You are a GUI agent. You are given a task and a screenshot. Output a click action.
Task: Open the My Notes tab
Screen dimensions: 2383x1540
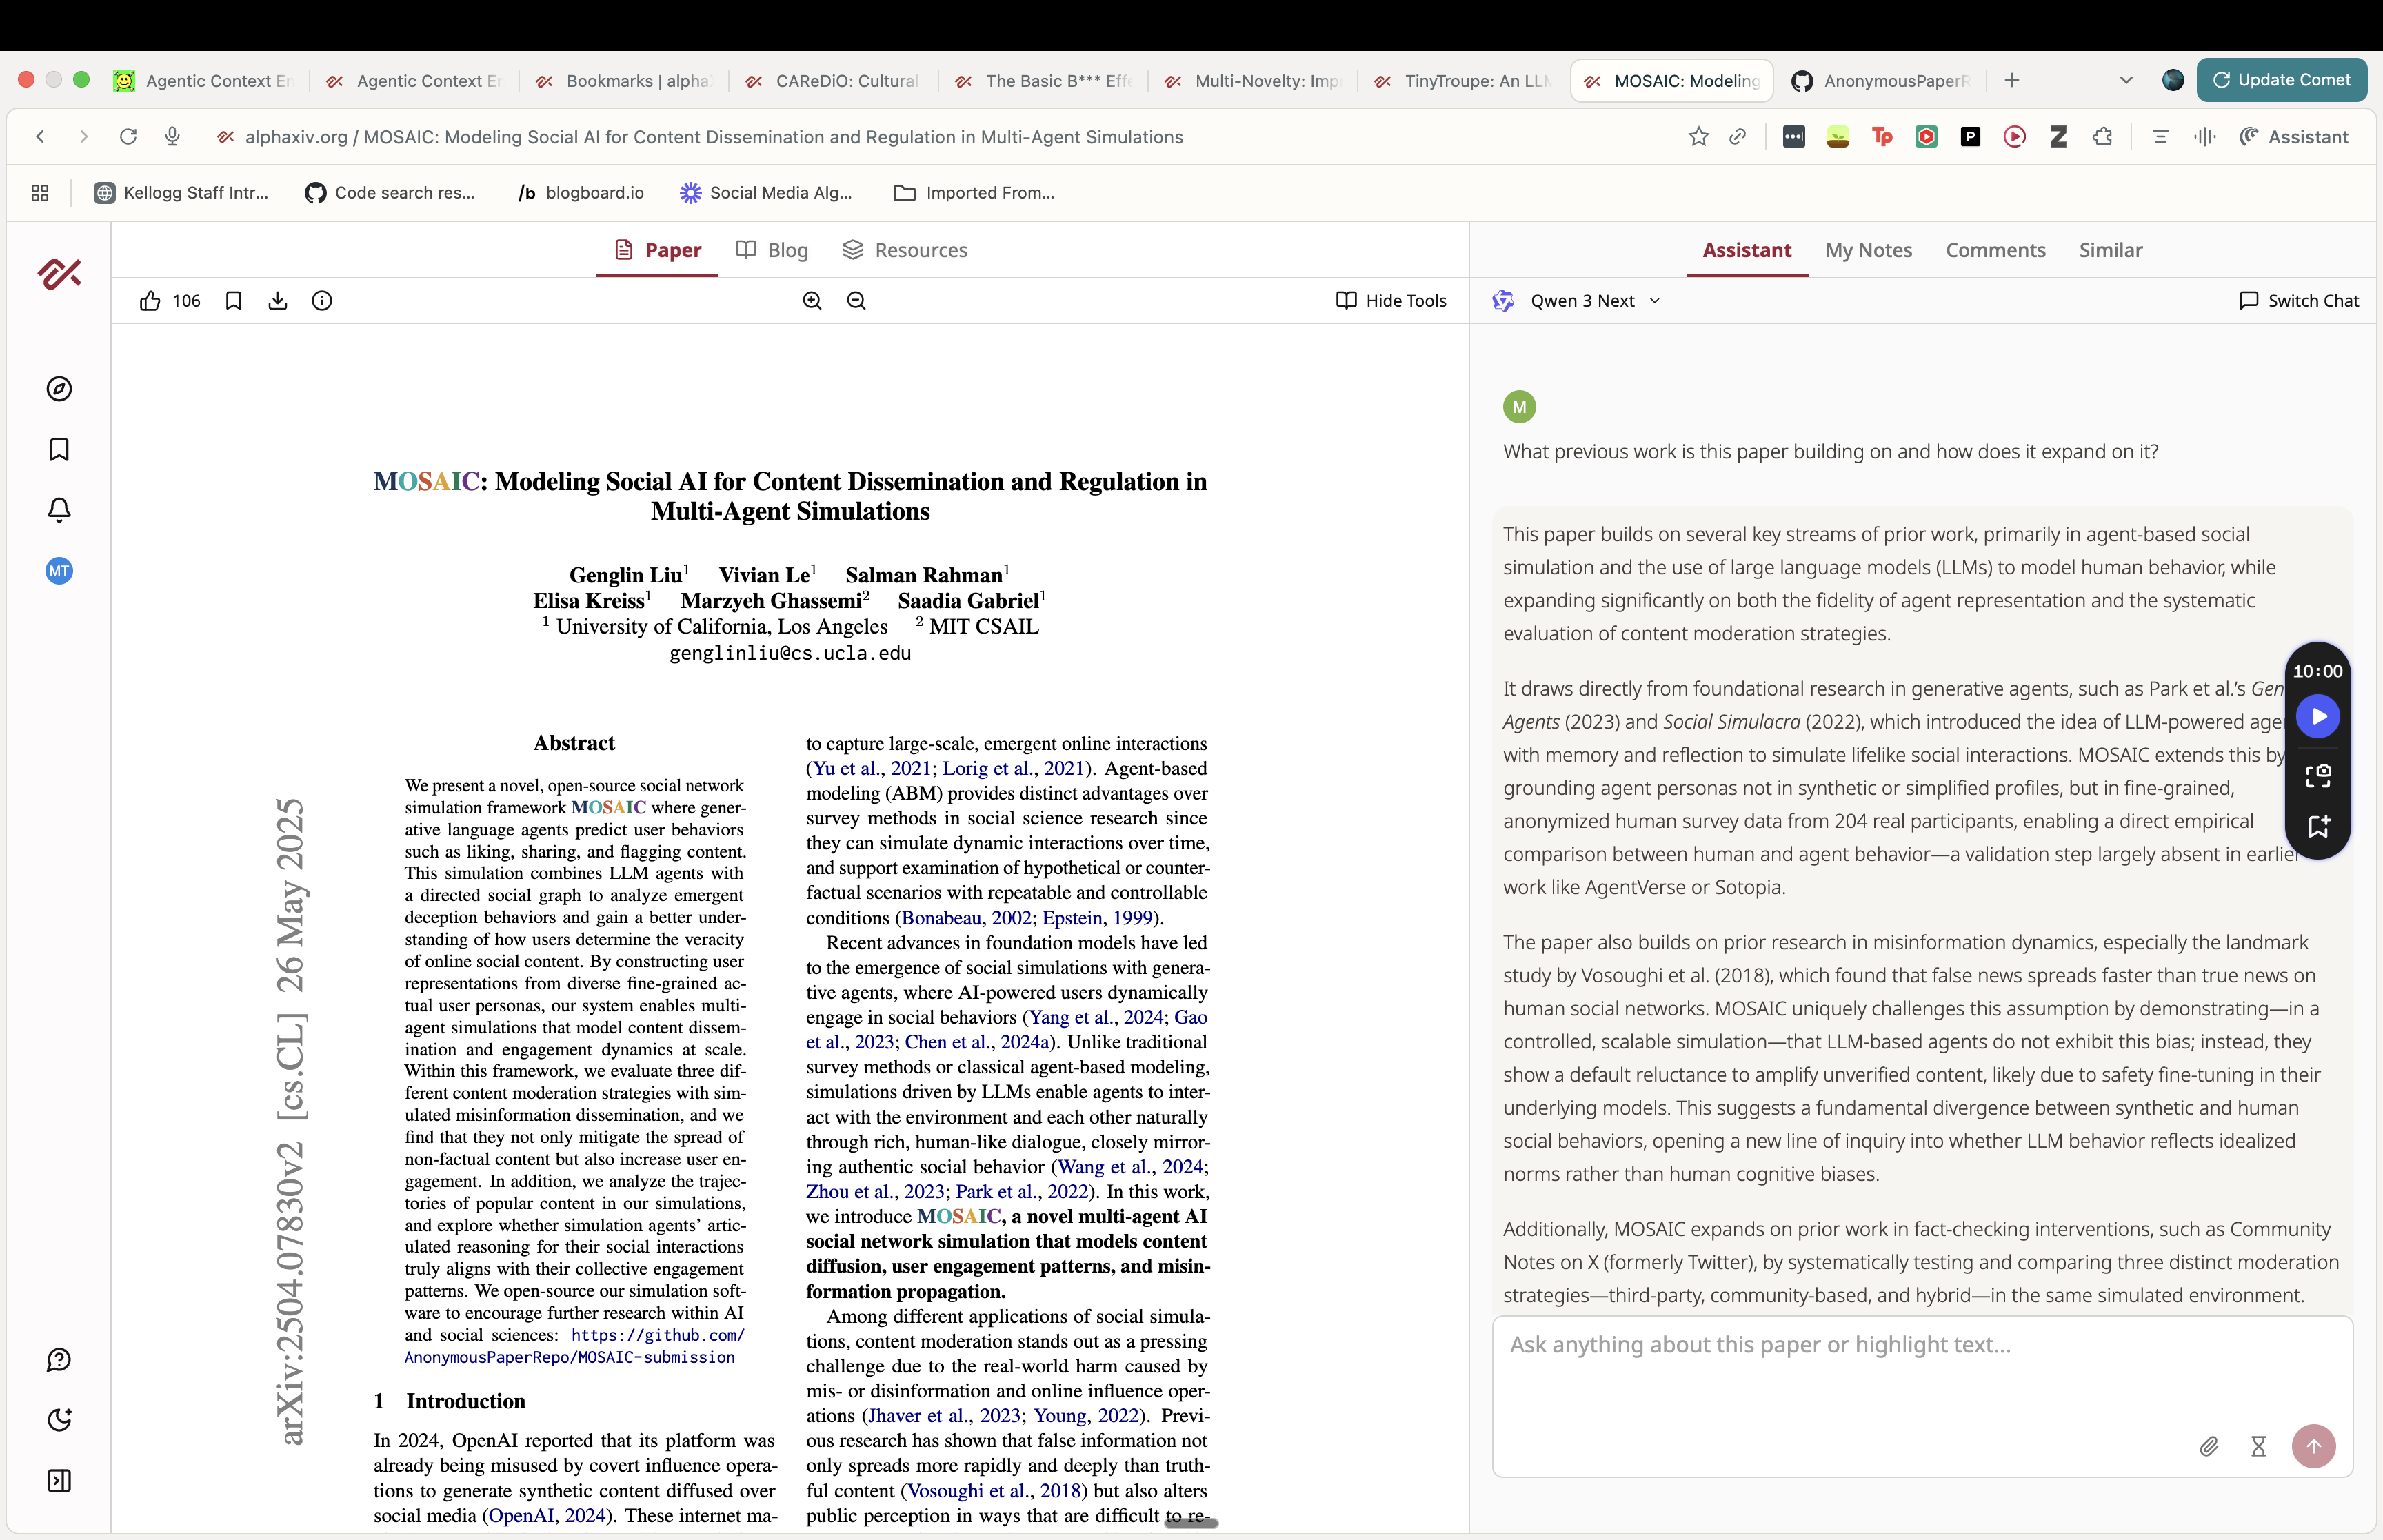coord(1868,250)
